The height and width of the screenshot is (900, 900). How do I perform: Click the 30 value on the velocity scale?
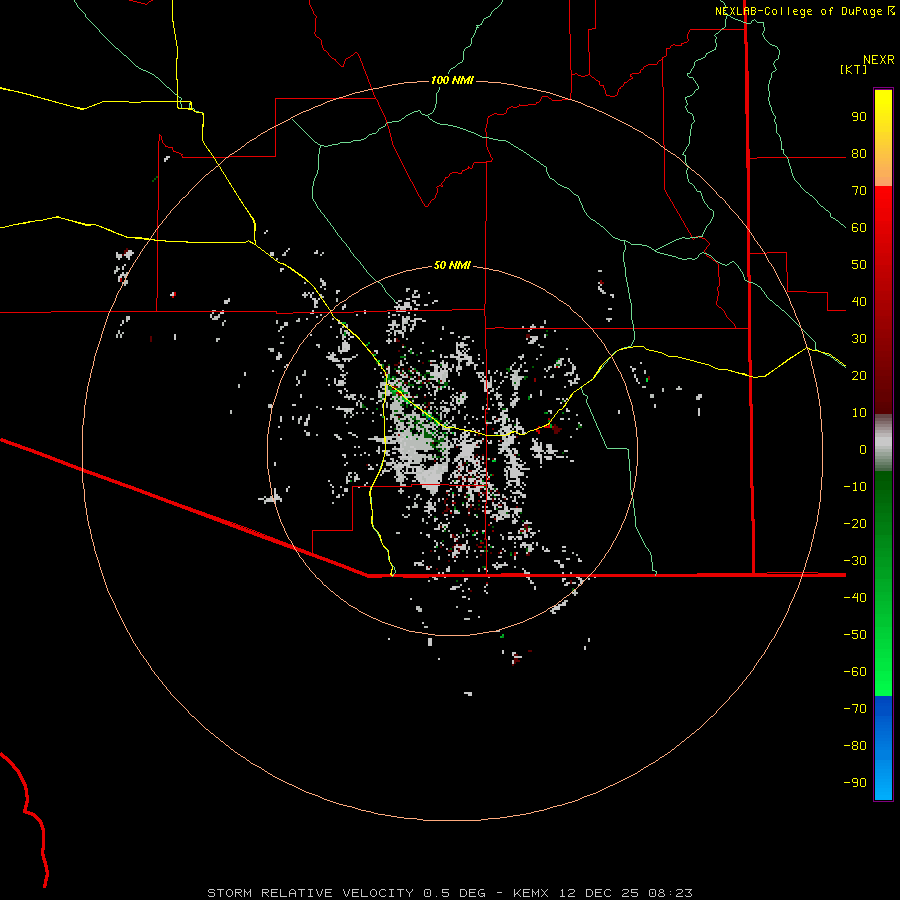[x=859, y=339]
